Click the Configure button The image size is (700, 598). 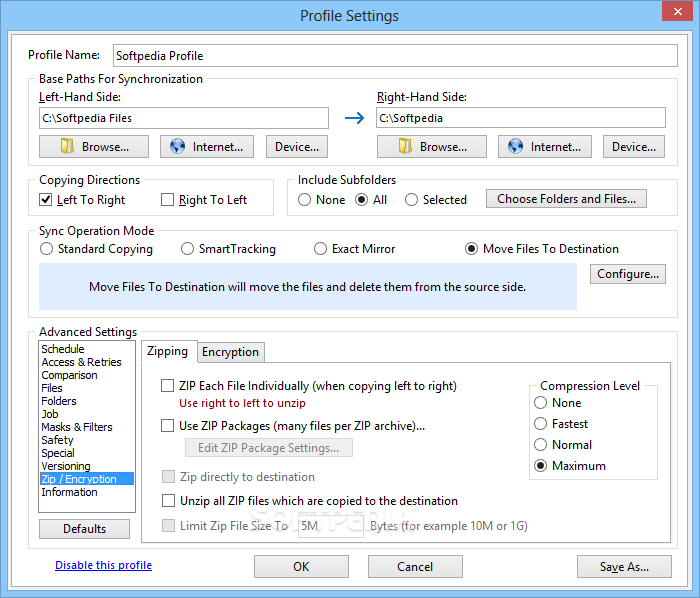[628, 274]
